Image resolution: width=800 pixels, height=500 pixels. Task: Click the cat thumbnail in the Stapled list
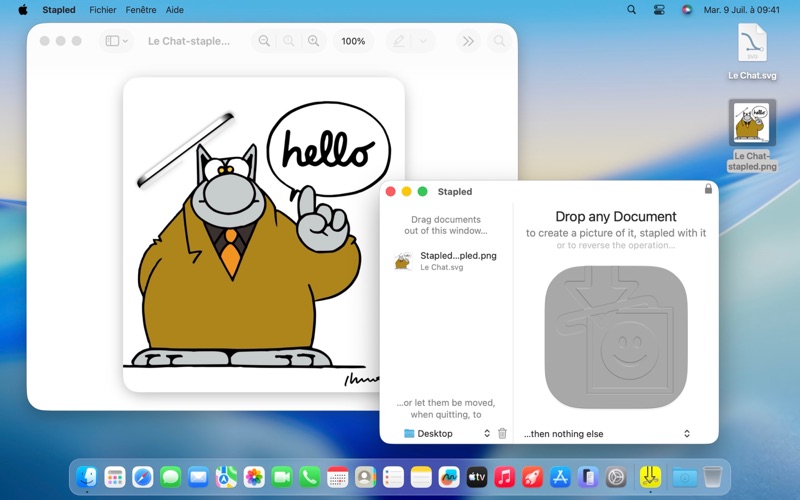click(403, 260)
